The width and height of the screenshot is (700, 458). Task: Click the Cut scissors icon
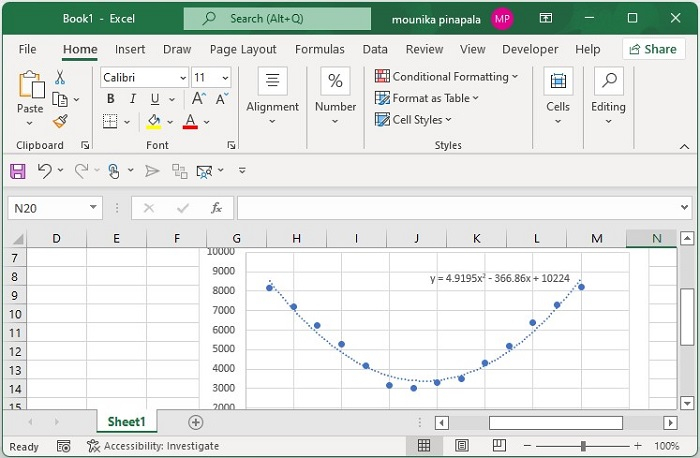(60, 77)
